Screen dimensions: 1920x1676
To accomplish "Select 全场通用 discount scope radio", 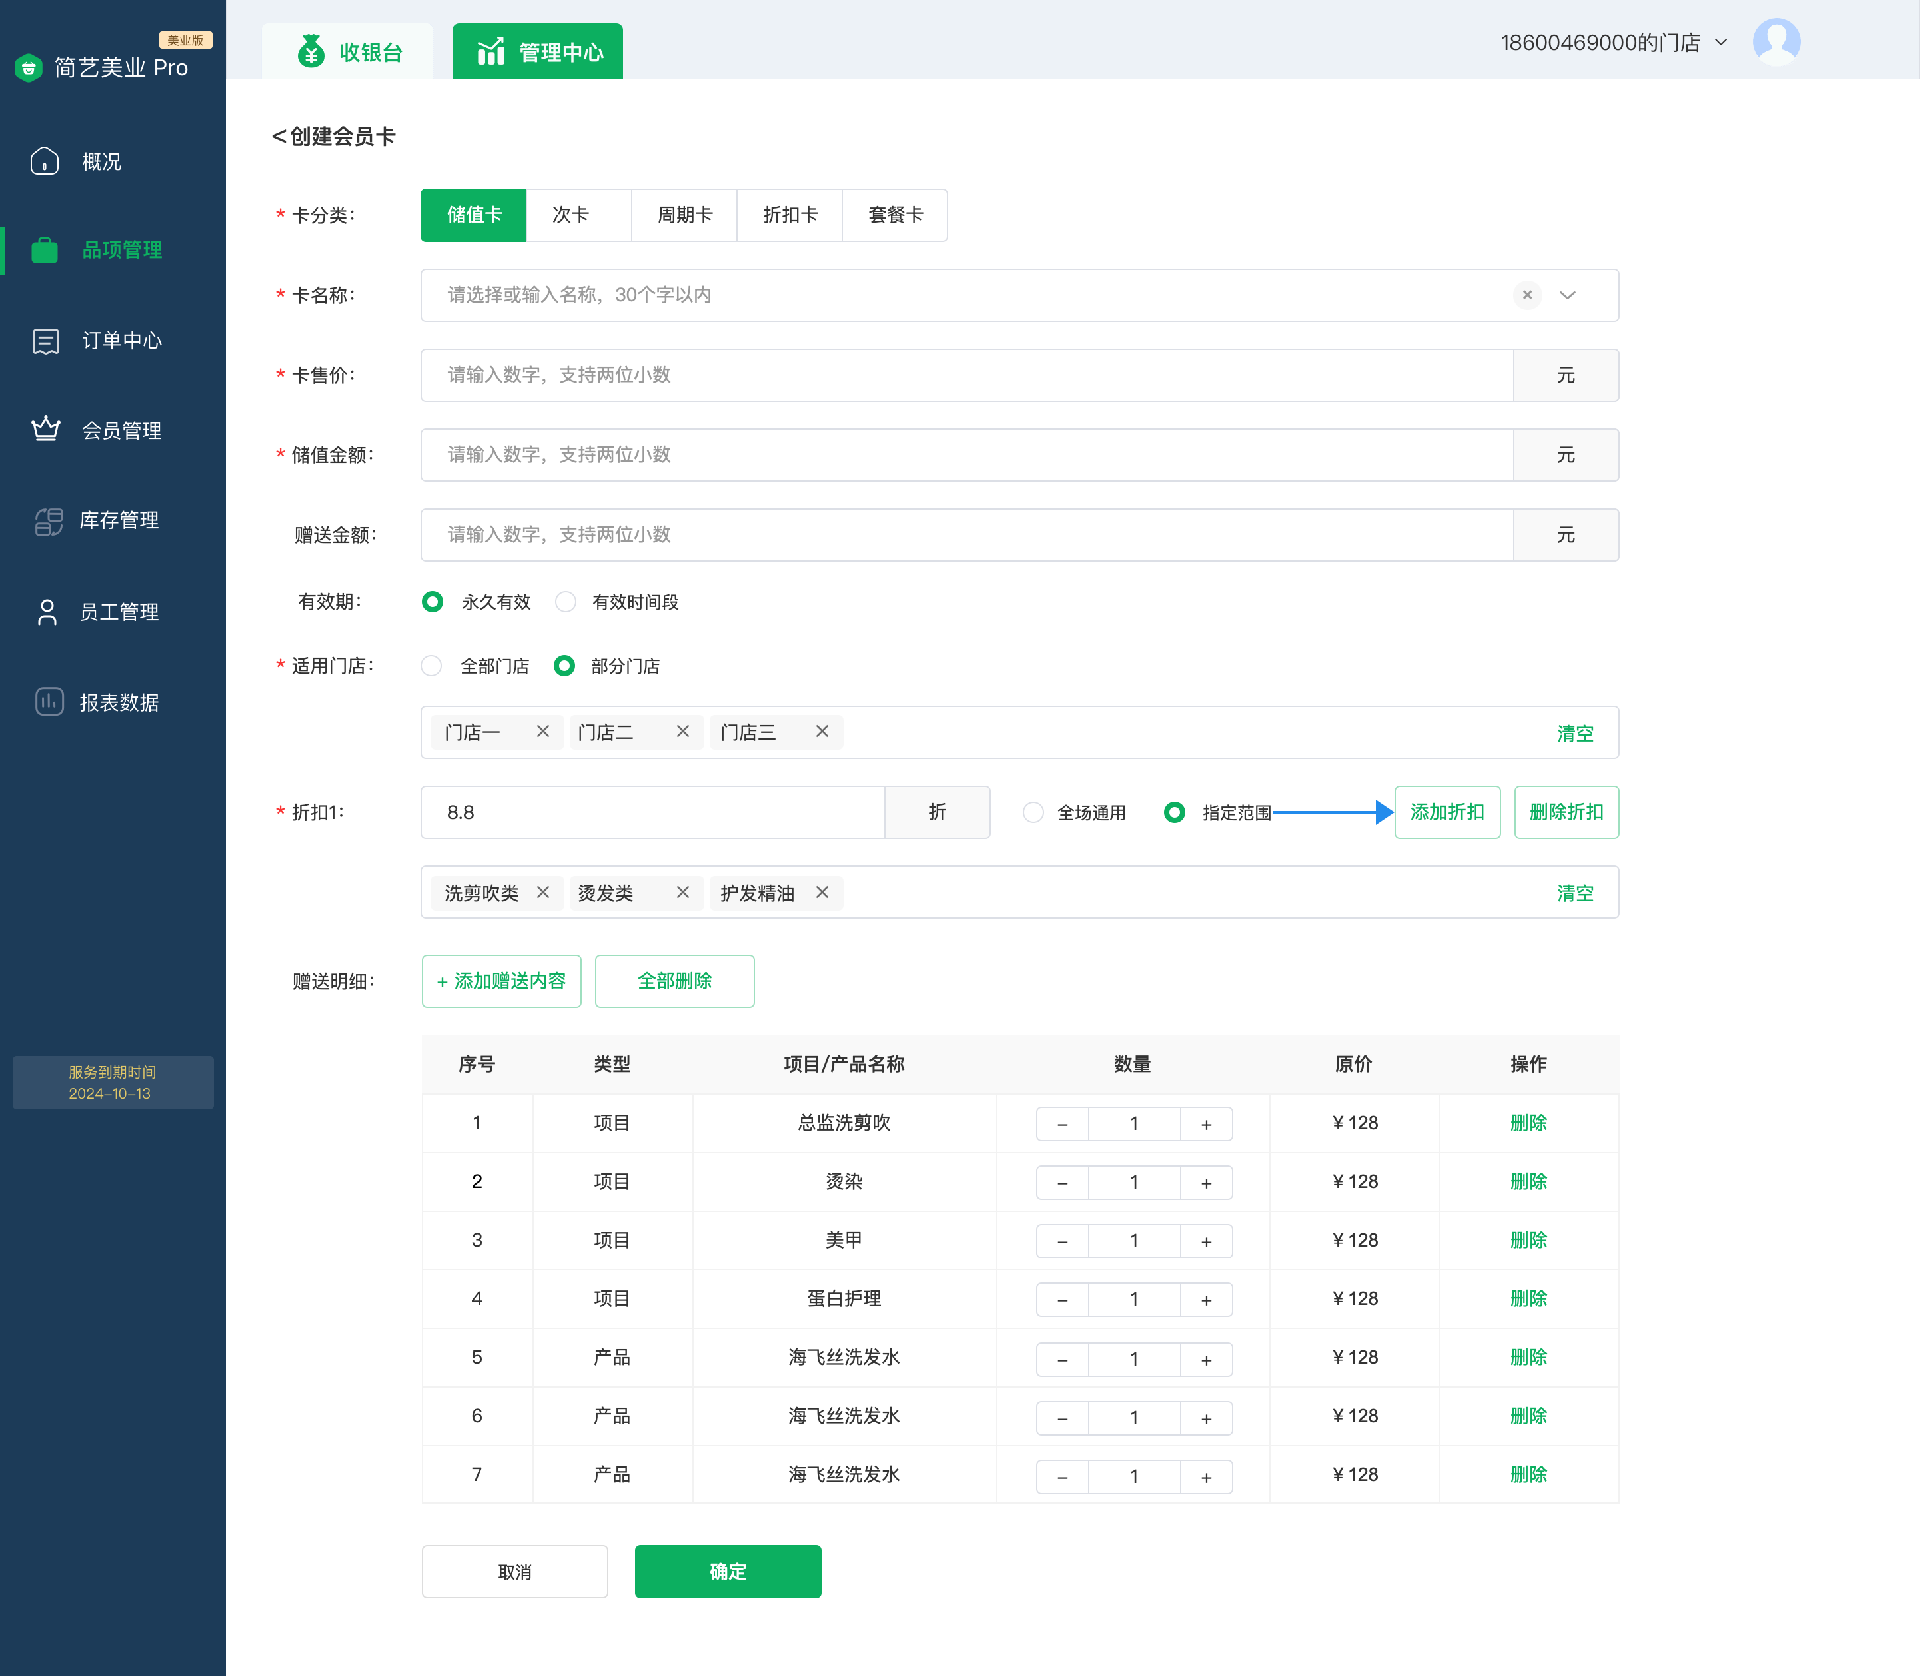I will click(1033, 813).
